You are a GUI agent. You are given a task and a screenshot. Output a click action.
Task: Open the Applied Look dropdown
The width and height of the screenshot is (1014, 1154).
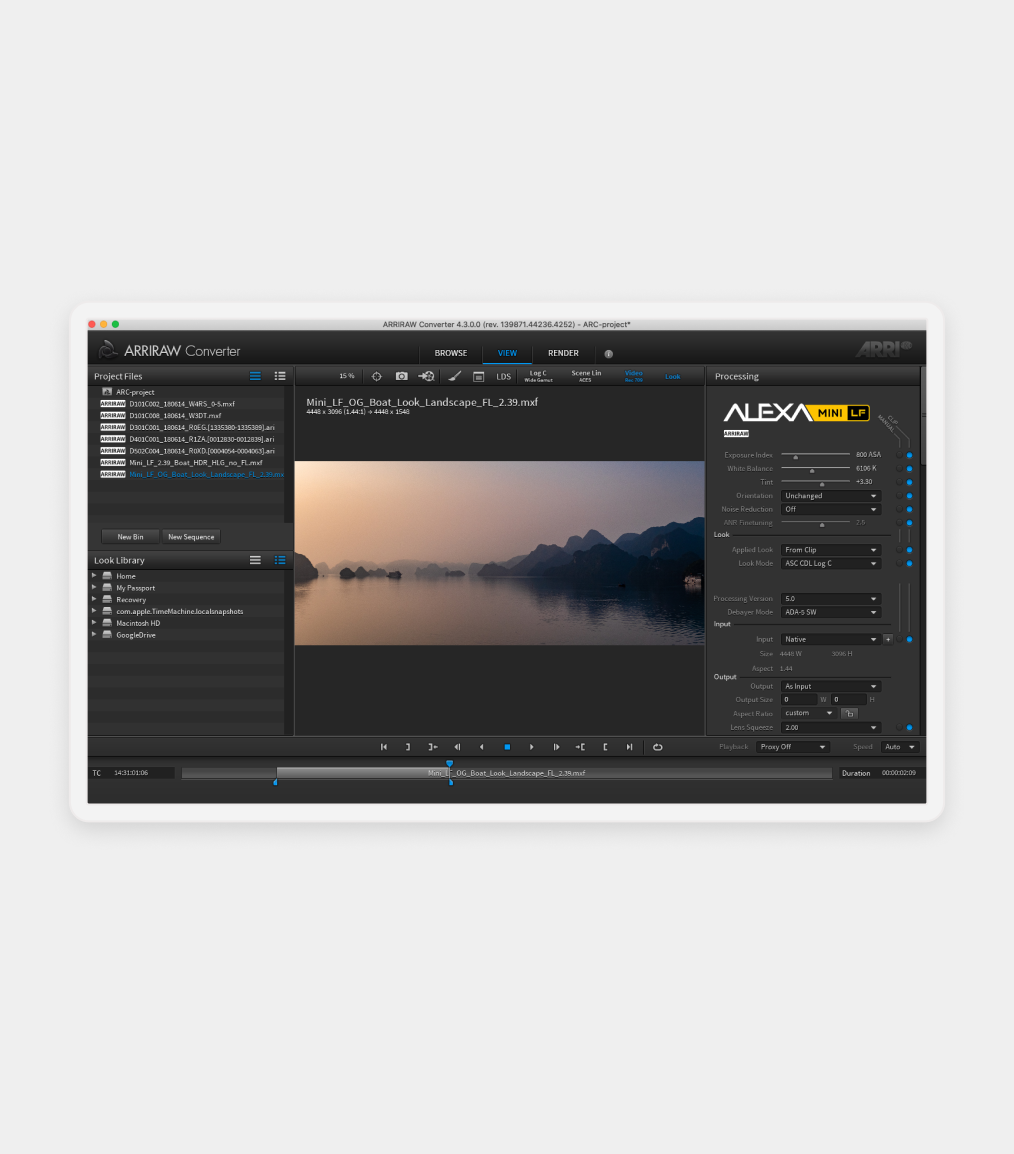[831, 550]
